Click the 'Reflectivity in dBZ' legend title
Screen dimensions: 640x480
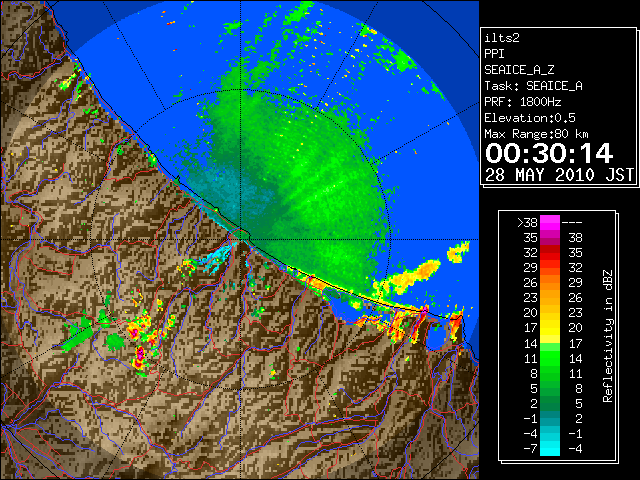click(x=608, y=336)
